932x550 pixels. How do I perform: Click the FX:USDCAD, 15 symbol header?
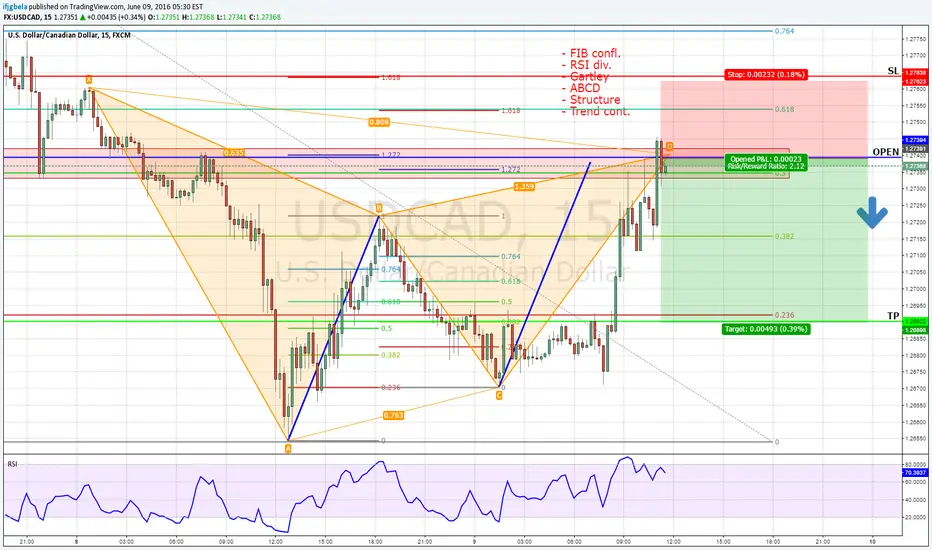(27, 17)
